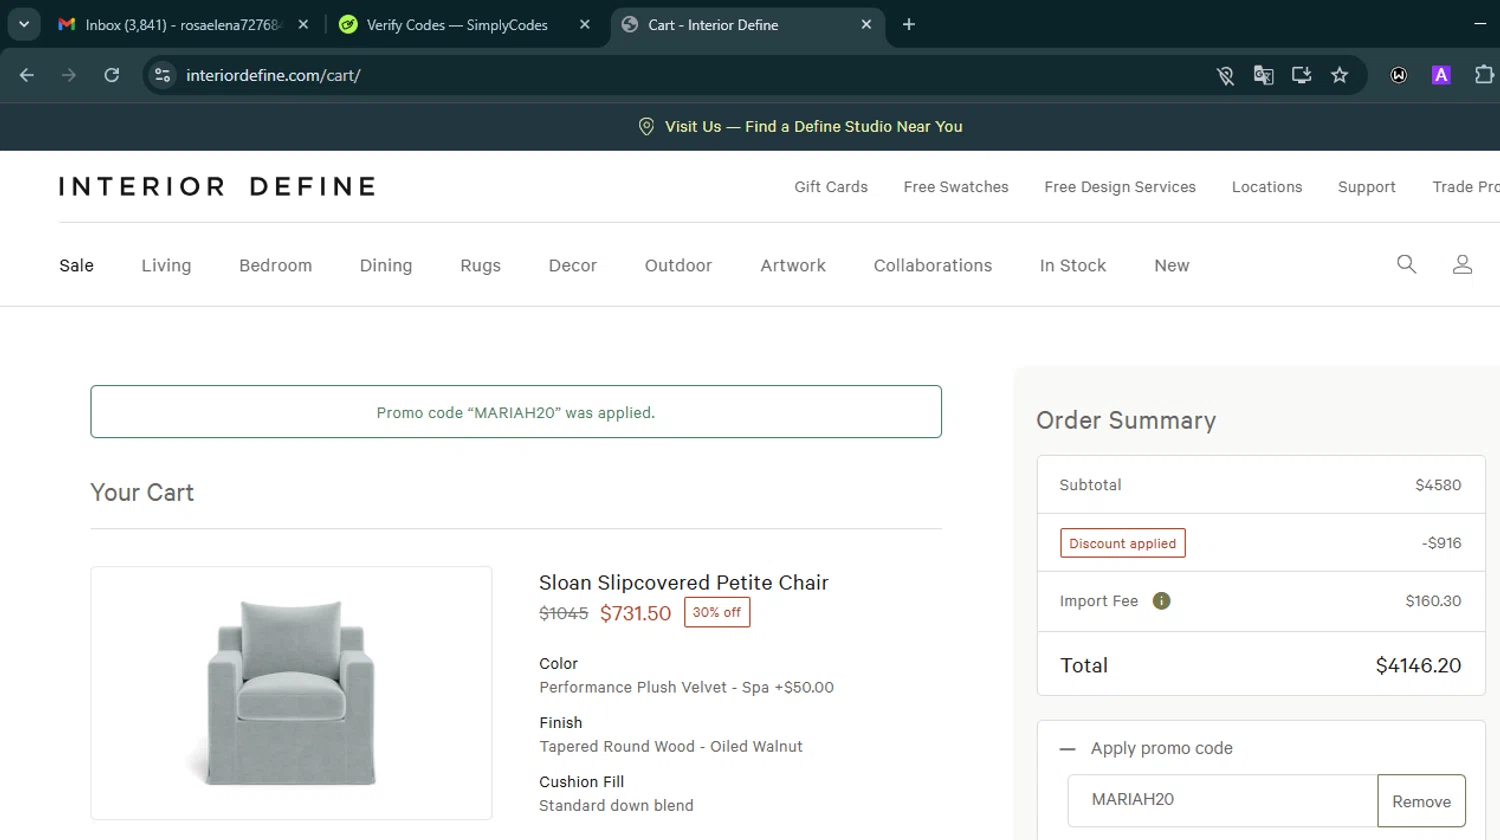
Task: Open the tab search dropdown arrow
Action: [x=24, y=24]
